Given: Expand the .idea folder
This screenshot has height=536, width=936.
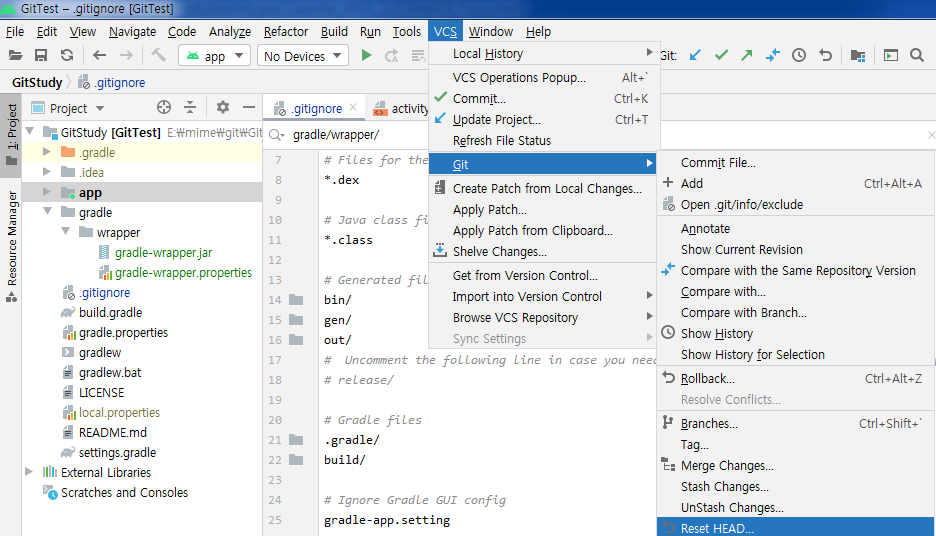Looking at the screenshot, I should [47, 172].
